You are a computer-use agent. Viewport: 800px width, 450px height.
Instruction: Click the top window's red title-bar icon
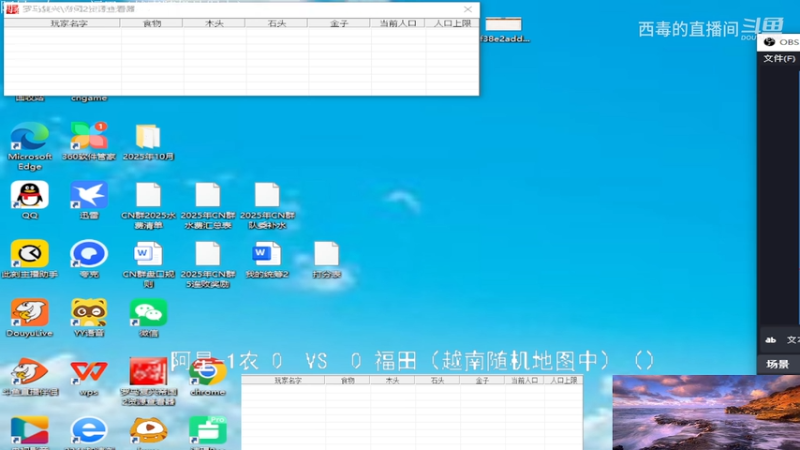pos(12,9)
